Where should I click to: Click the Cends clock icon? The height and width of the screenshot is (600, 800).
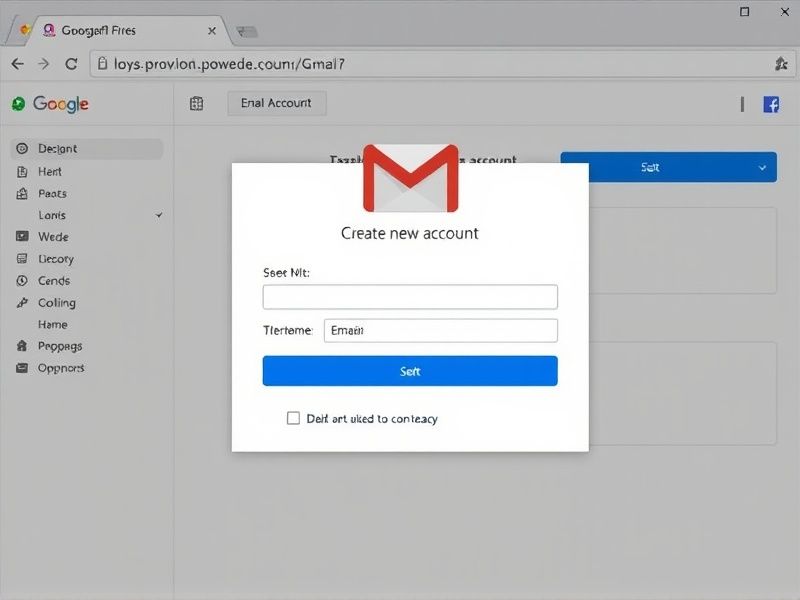click(x=22, y=280)
